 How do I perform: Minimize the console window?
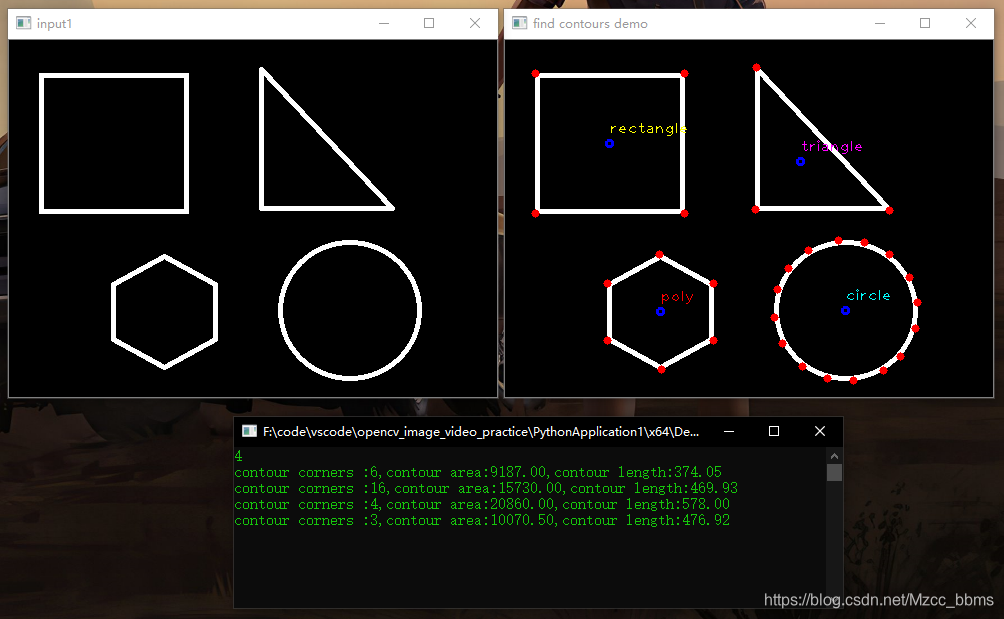[729, 431]
